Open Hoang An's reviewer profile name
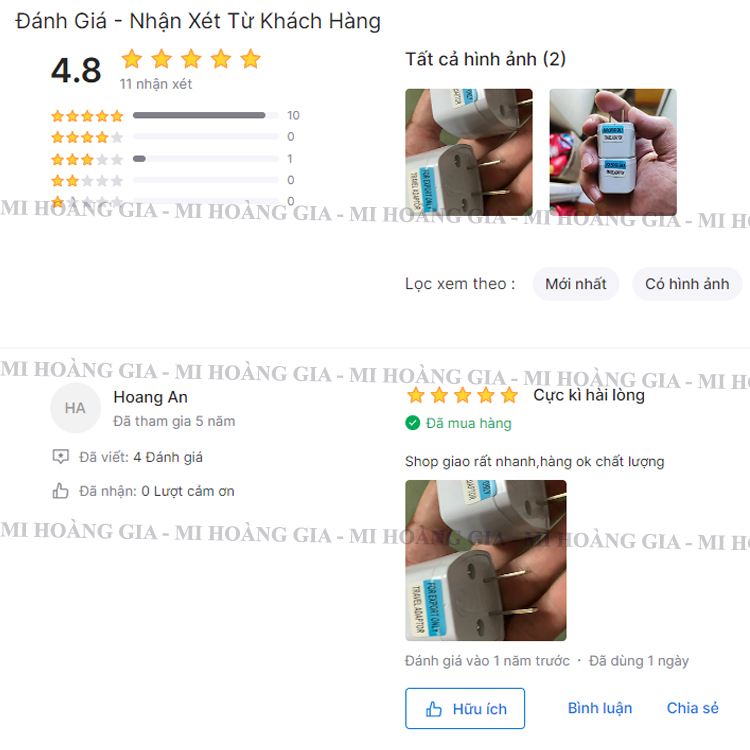 150,397
